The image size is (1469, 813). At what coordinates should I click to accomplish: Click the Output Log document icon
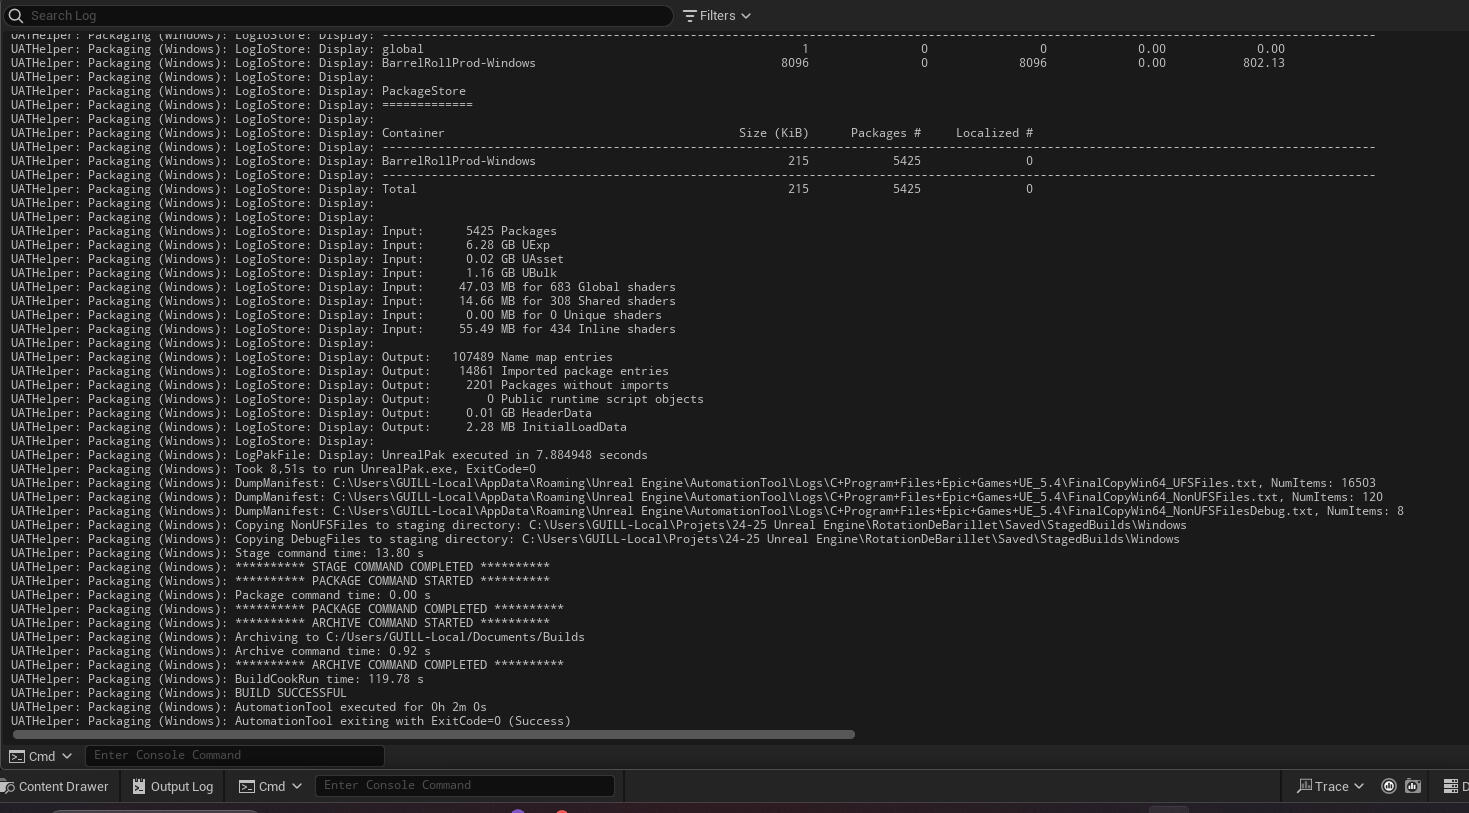(x=139, y=787)
